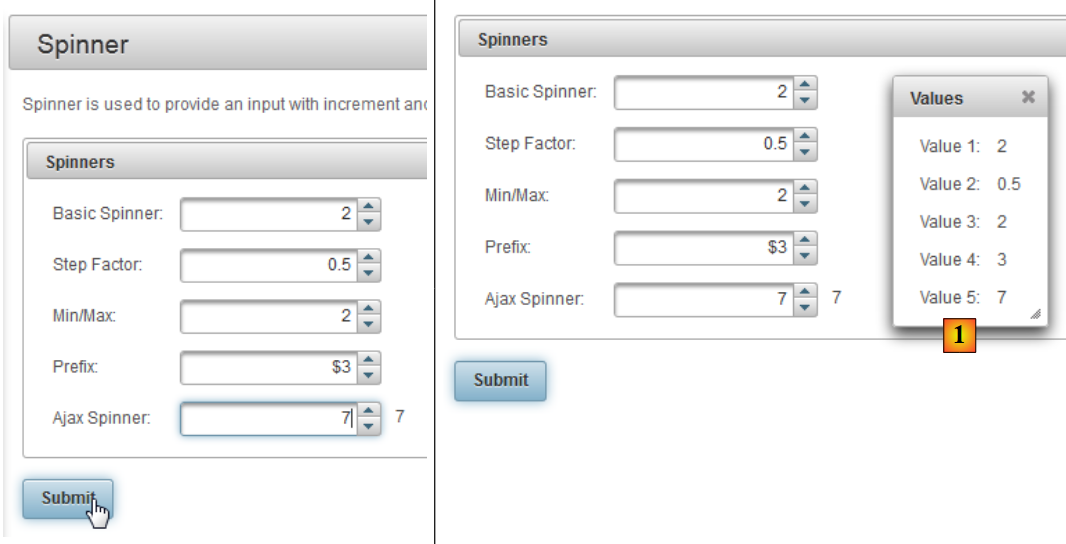Click down arrow of left Basic Spinner
Viewport: 1066px width, 544px height.
369,222
